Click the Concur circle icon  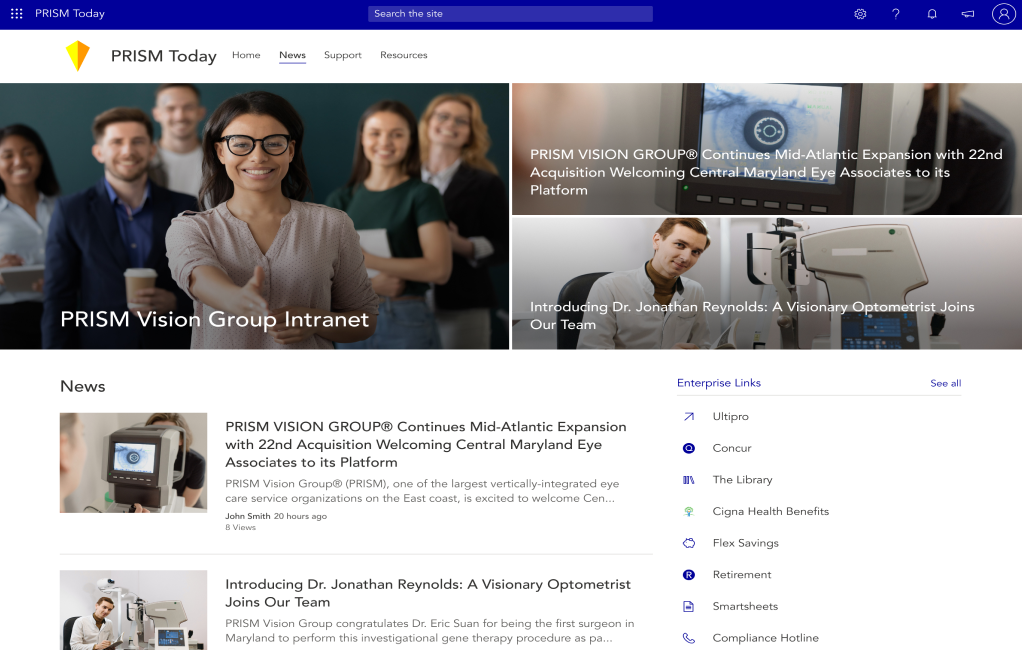[x=689, y=448]
